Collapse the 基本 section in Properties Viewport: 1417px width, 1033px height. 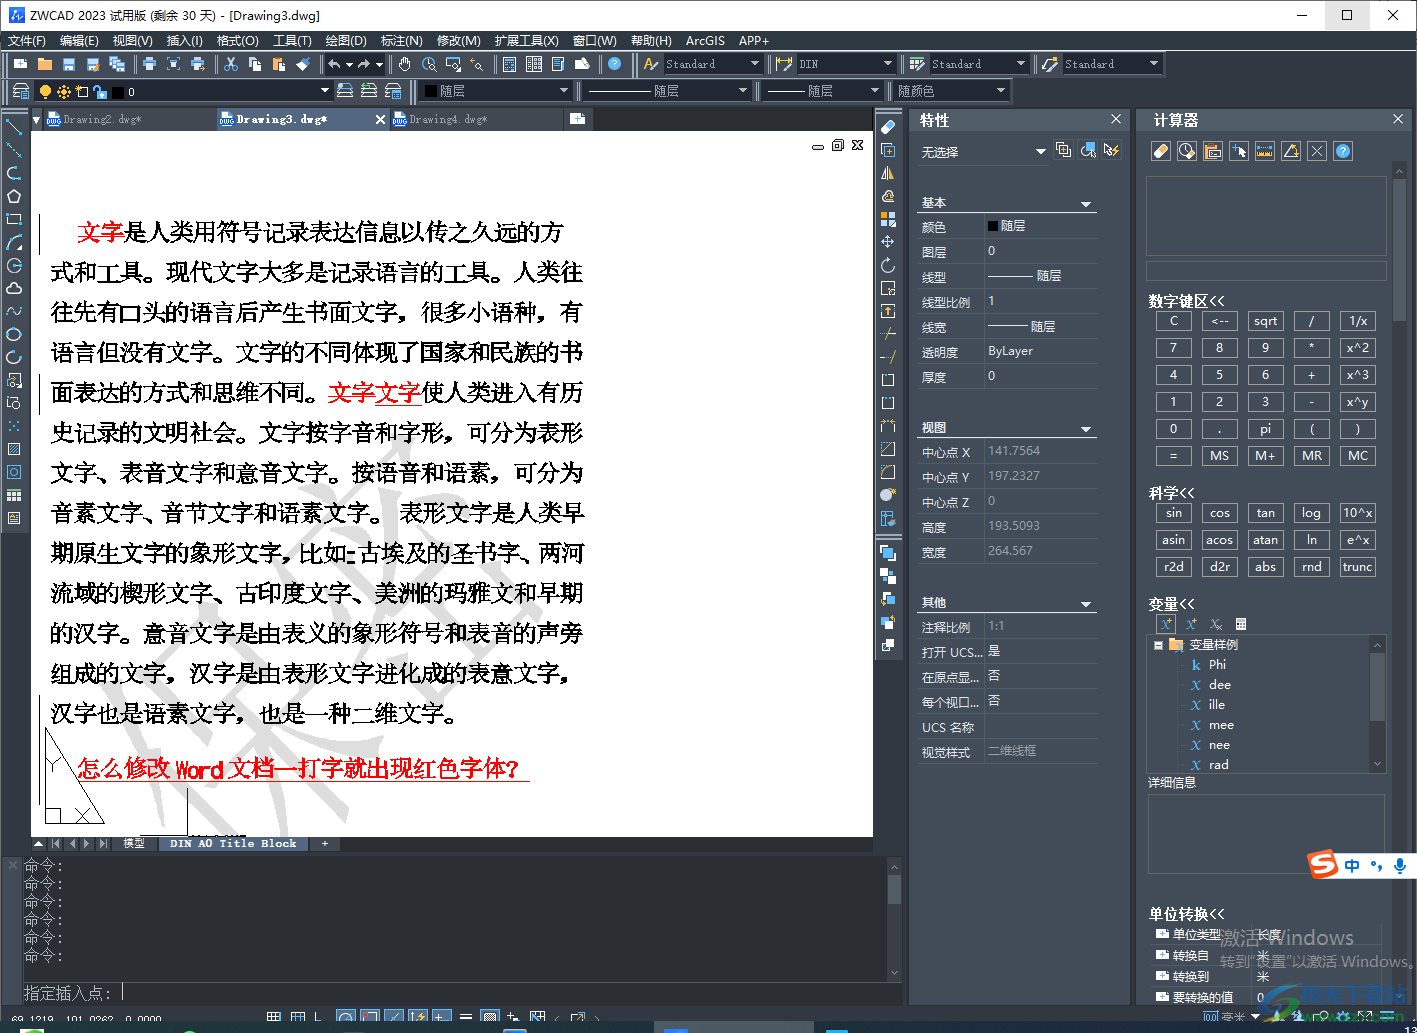[1086, 204]
